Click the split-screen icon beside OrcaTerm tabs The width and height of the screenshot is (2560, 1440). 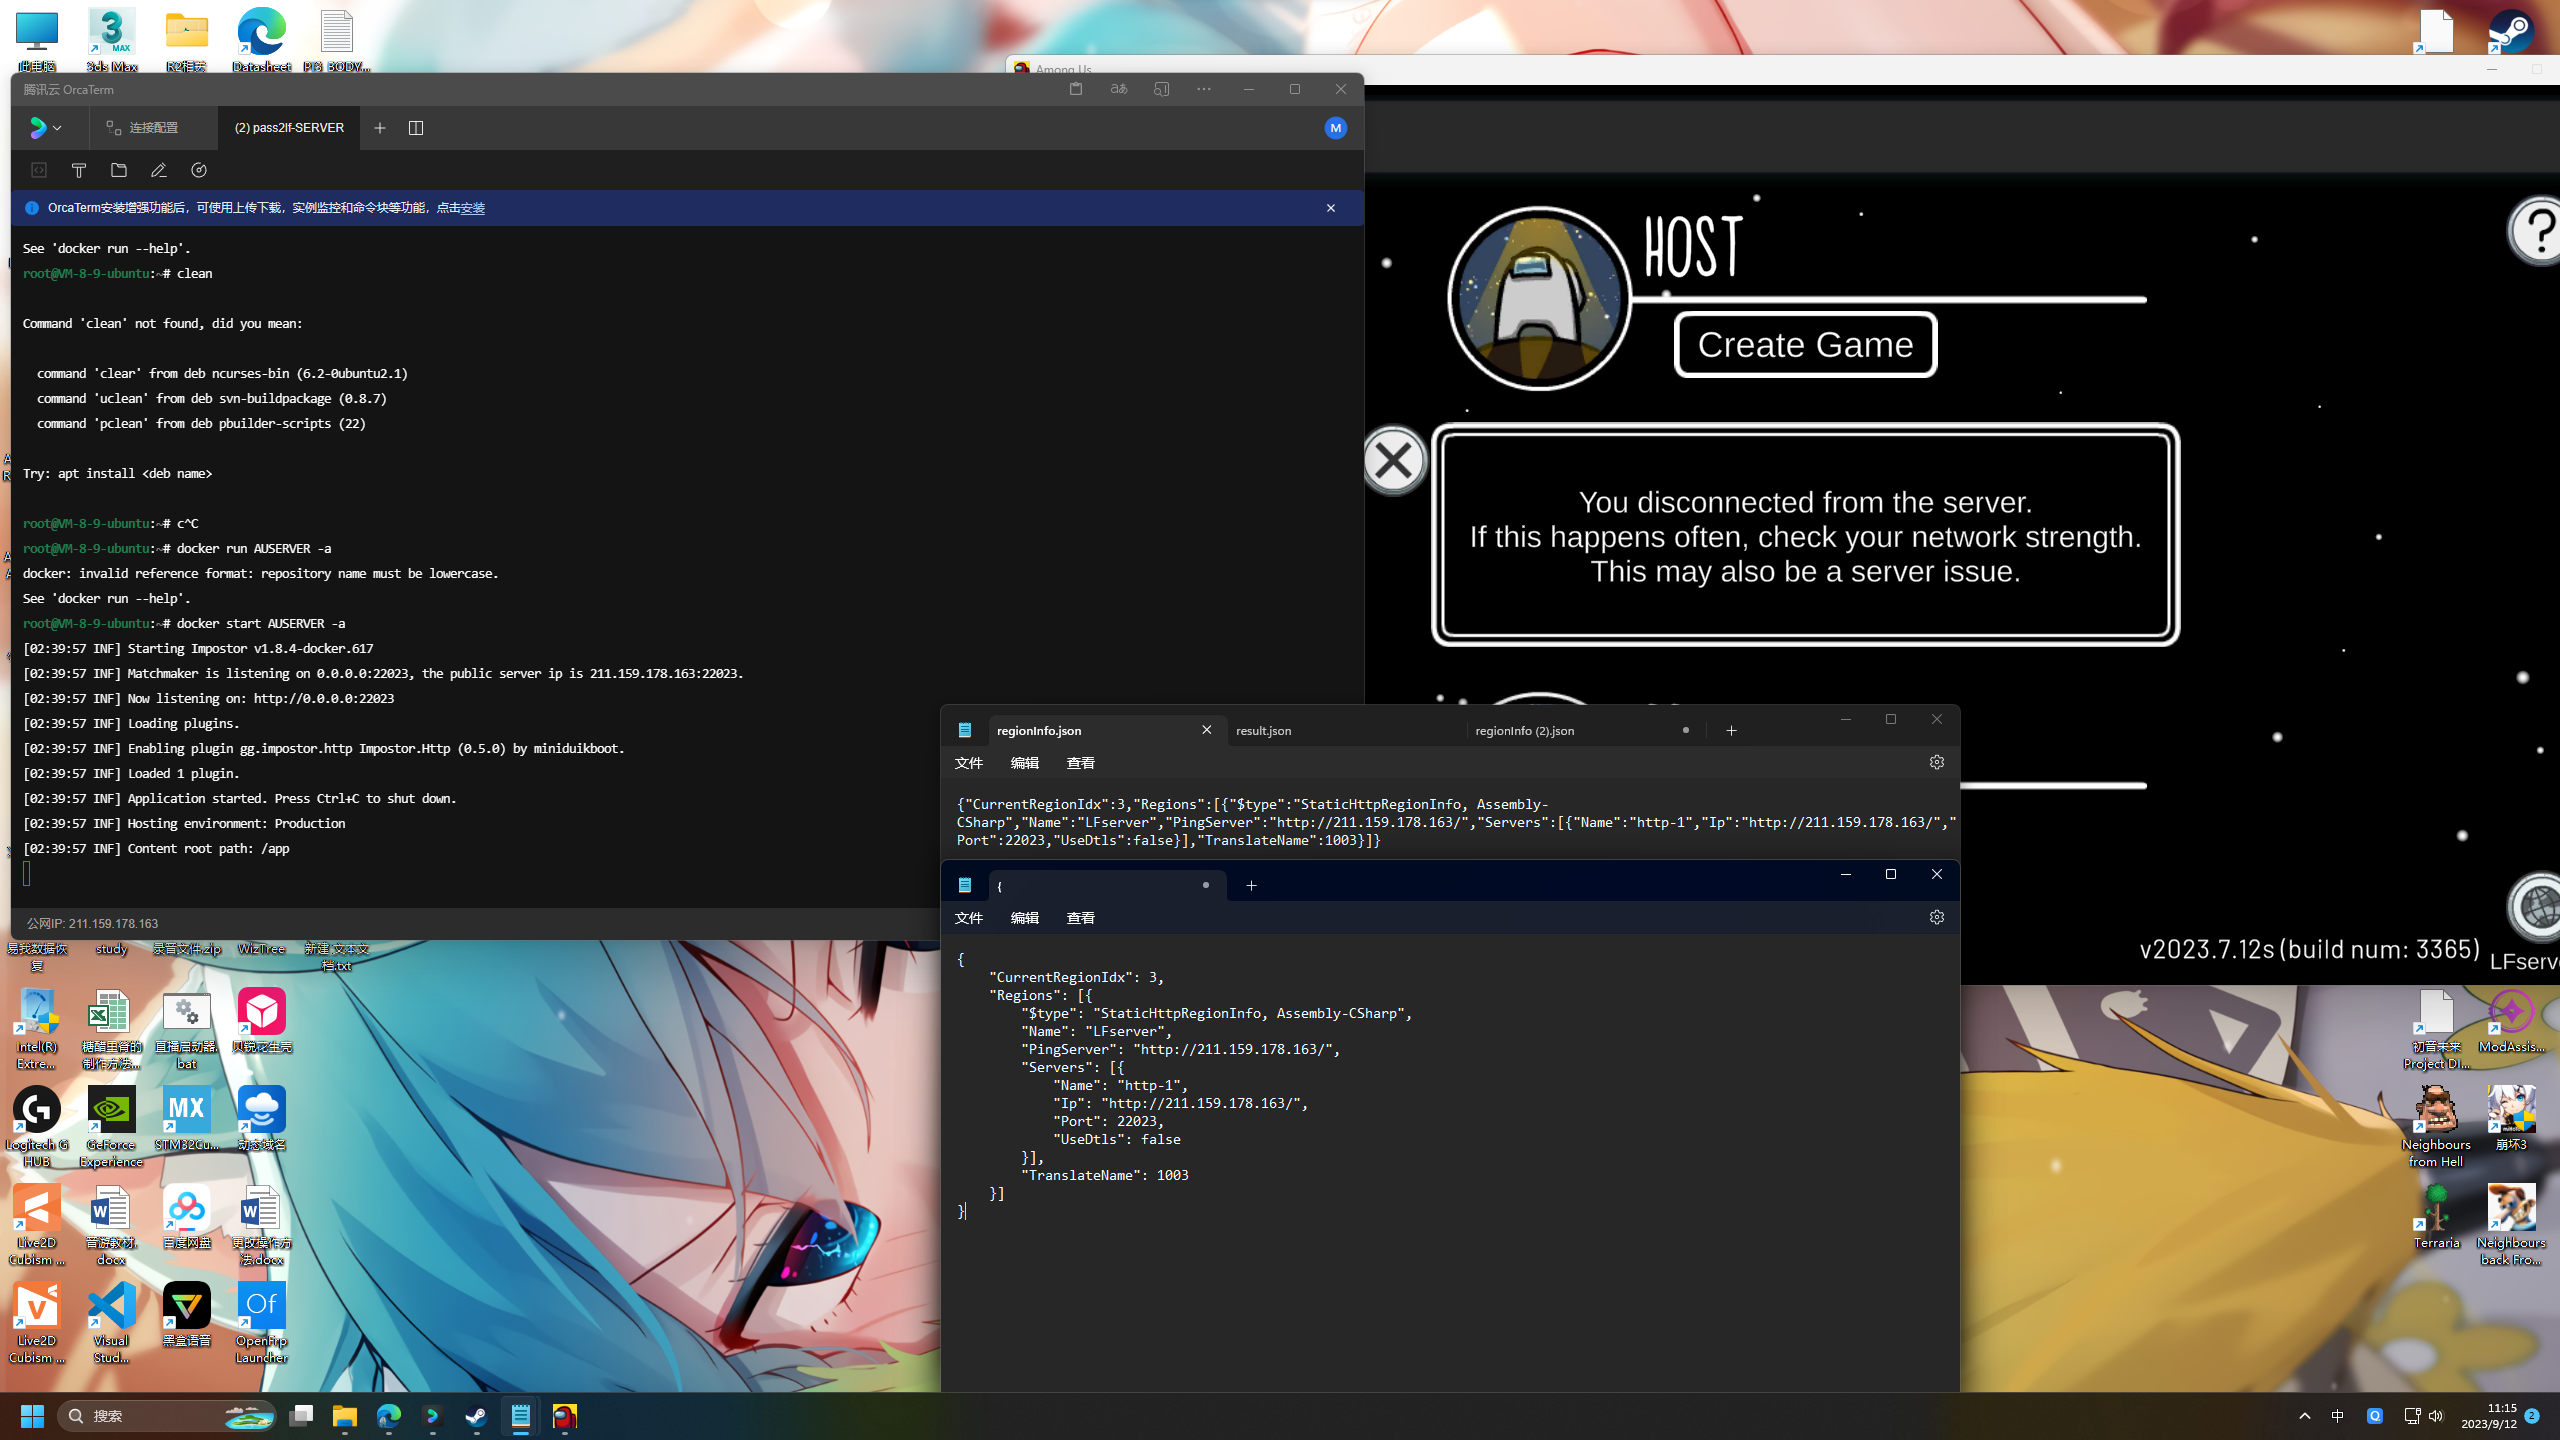[416, 128]
